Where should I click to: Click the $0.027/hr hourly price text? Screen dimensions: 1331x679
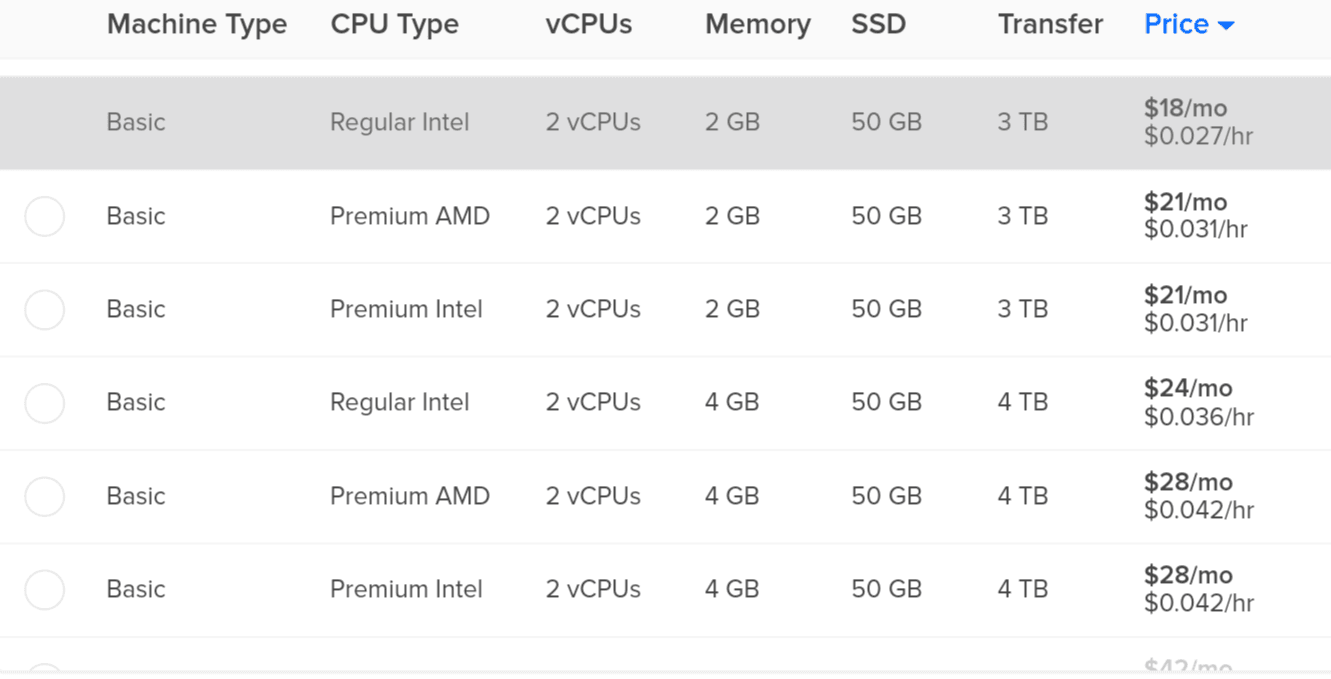(x=1198, y=136)
